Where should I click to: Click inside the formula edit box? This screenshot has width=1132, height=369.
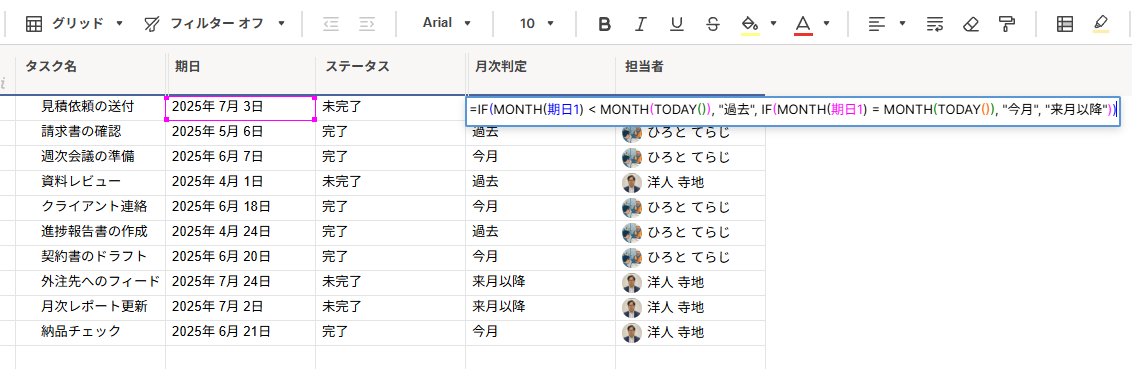pos(793,111)
